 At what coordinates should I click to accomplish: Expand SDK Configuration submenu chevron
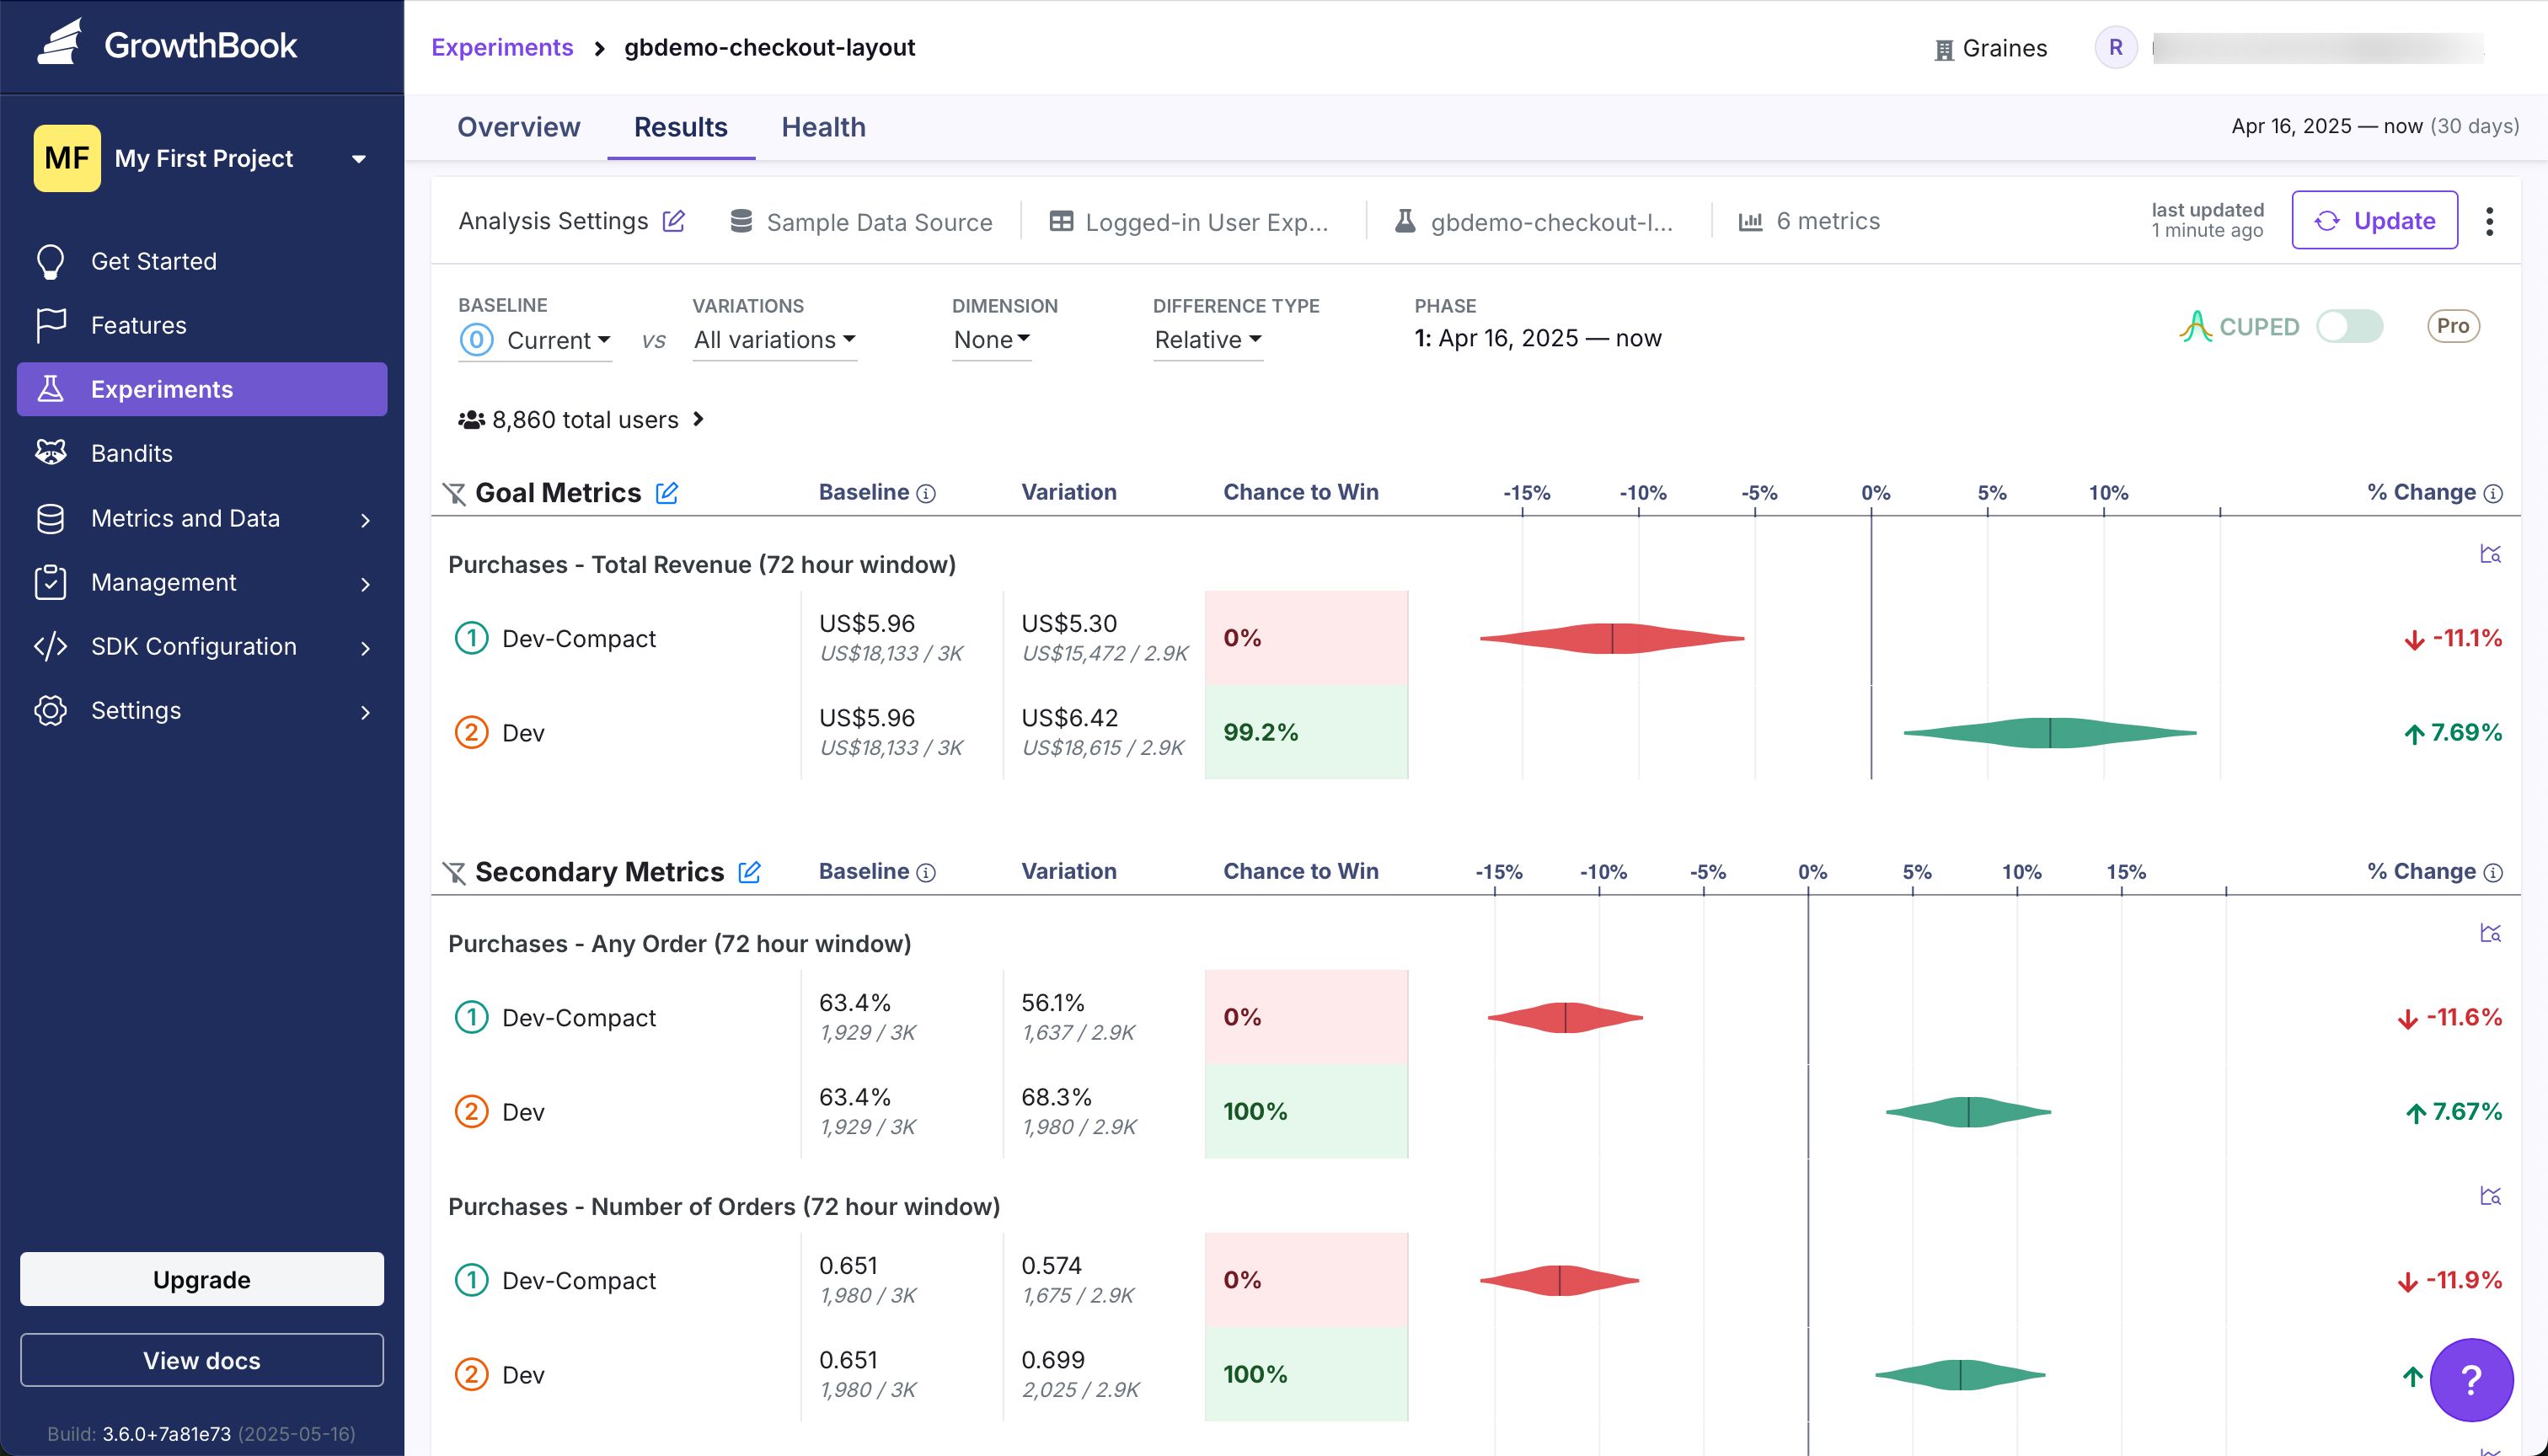[365, 647]
